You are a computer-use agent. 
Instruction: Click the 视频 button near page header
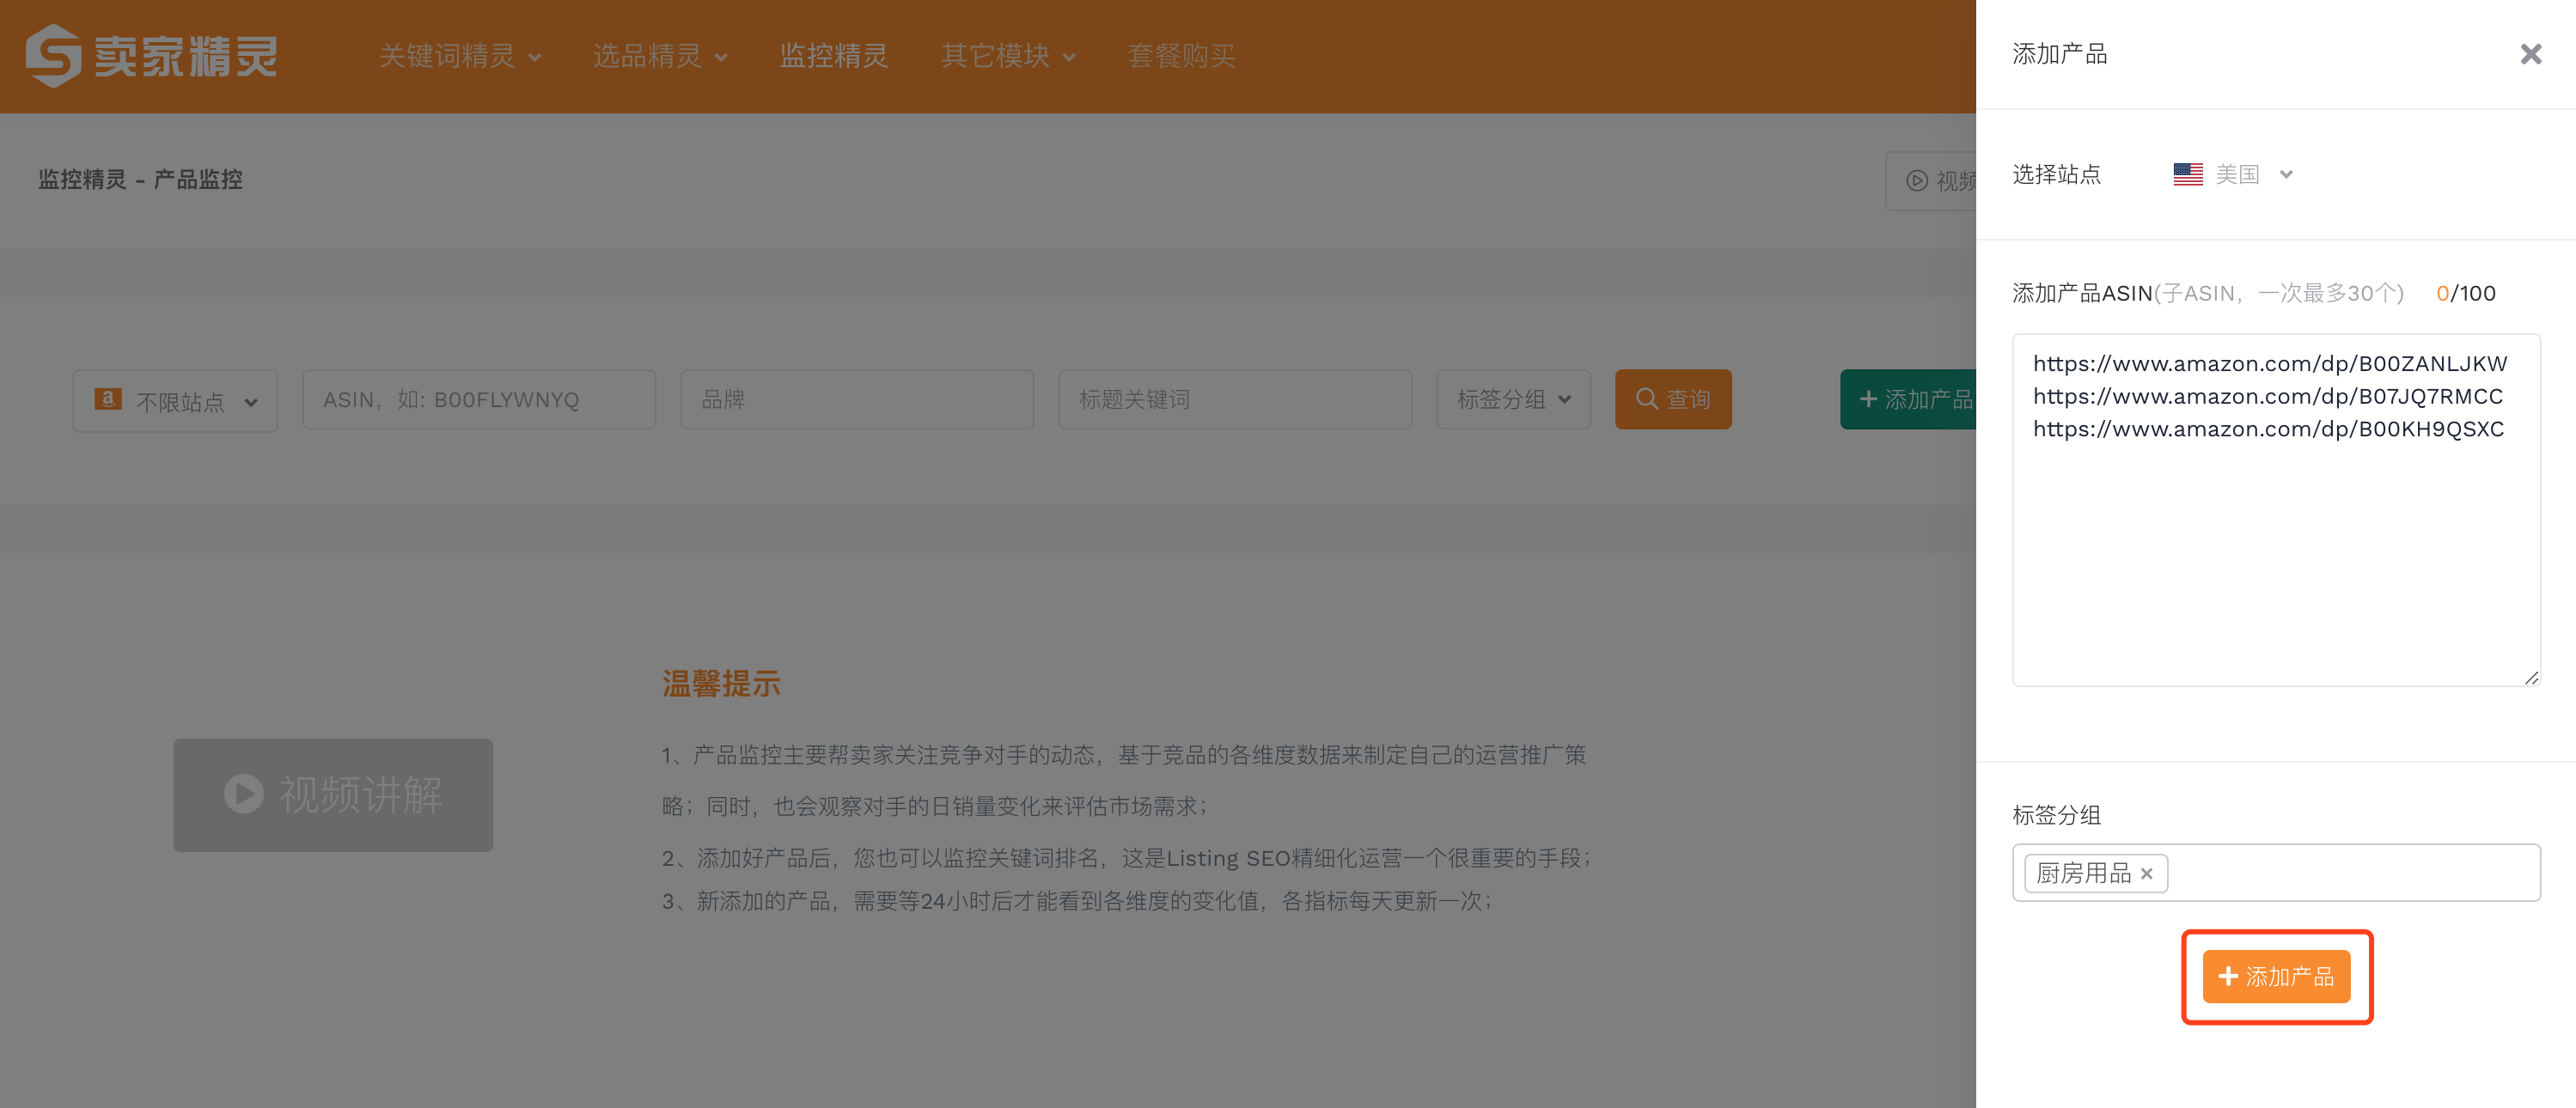point(1931,181)
